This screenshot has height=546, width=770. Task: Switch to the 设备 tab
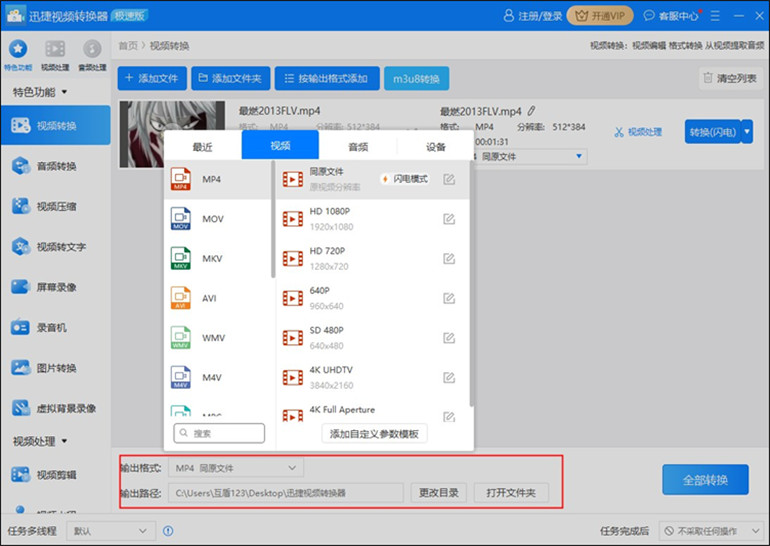pyautogui.click(x=436, y=146)
